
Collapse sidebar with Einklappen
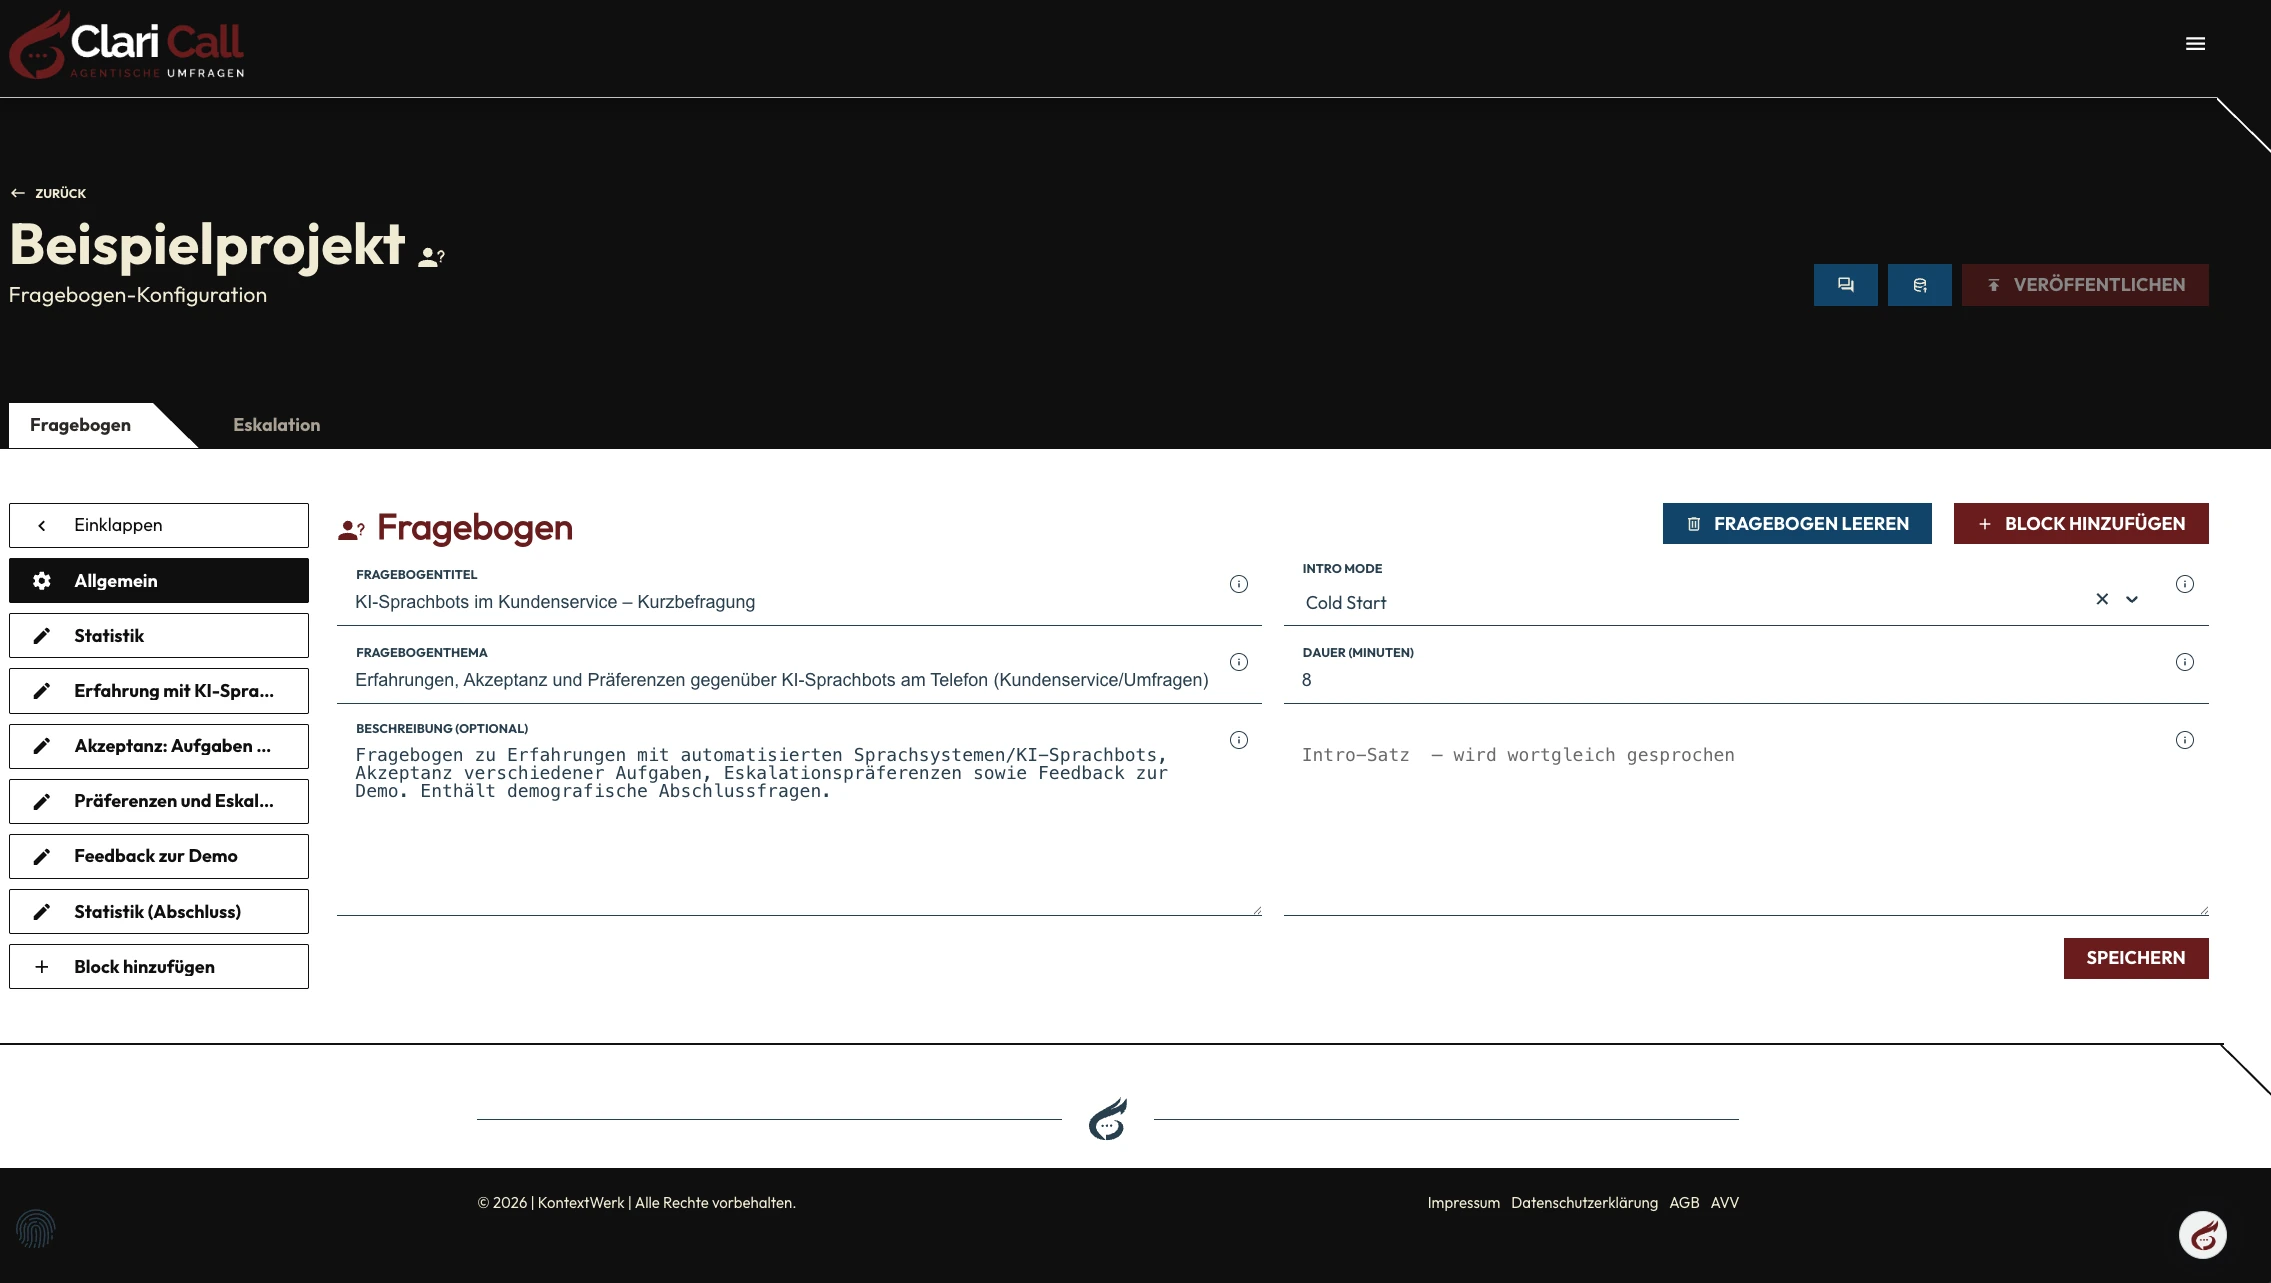159,525
